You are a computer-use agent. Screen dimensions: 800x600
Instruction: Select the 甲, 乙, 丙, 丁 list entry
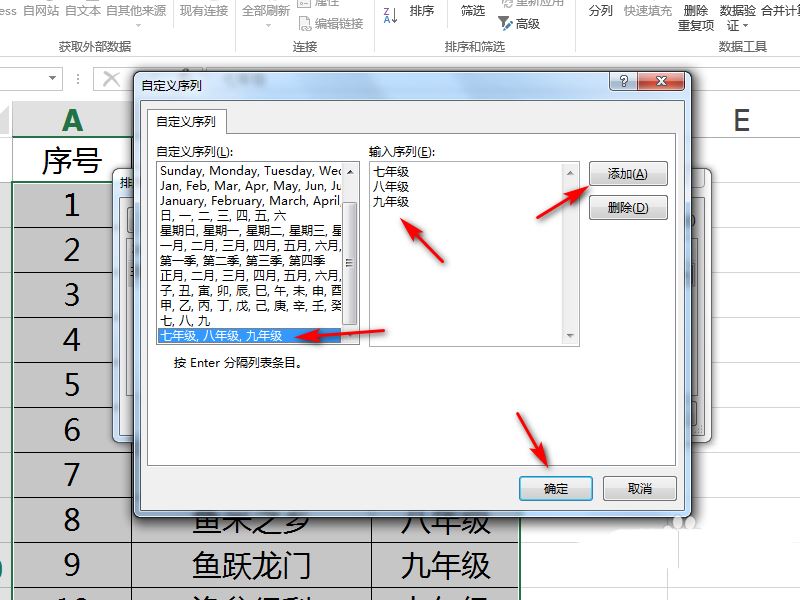pyautogui.click(x=250, y=306)
